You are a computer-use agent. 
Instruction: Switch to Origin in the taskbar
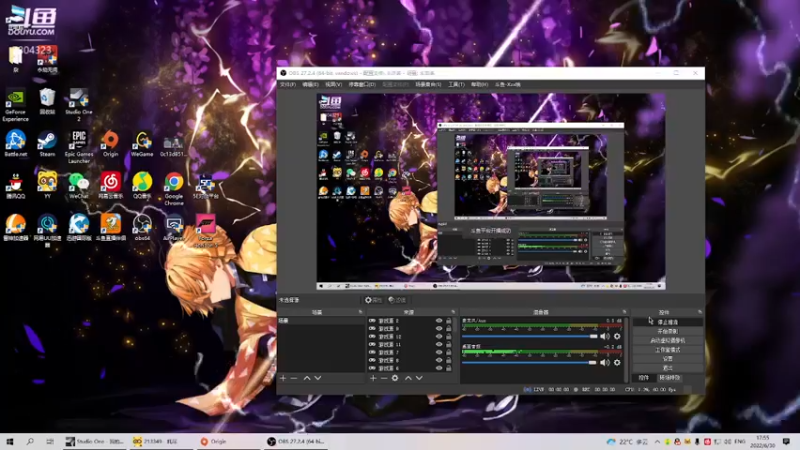pos(228,441)
